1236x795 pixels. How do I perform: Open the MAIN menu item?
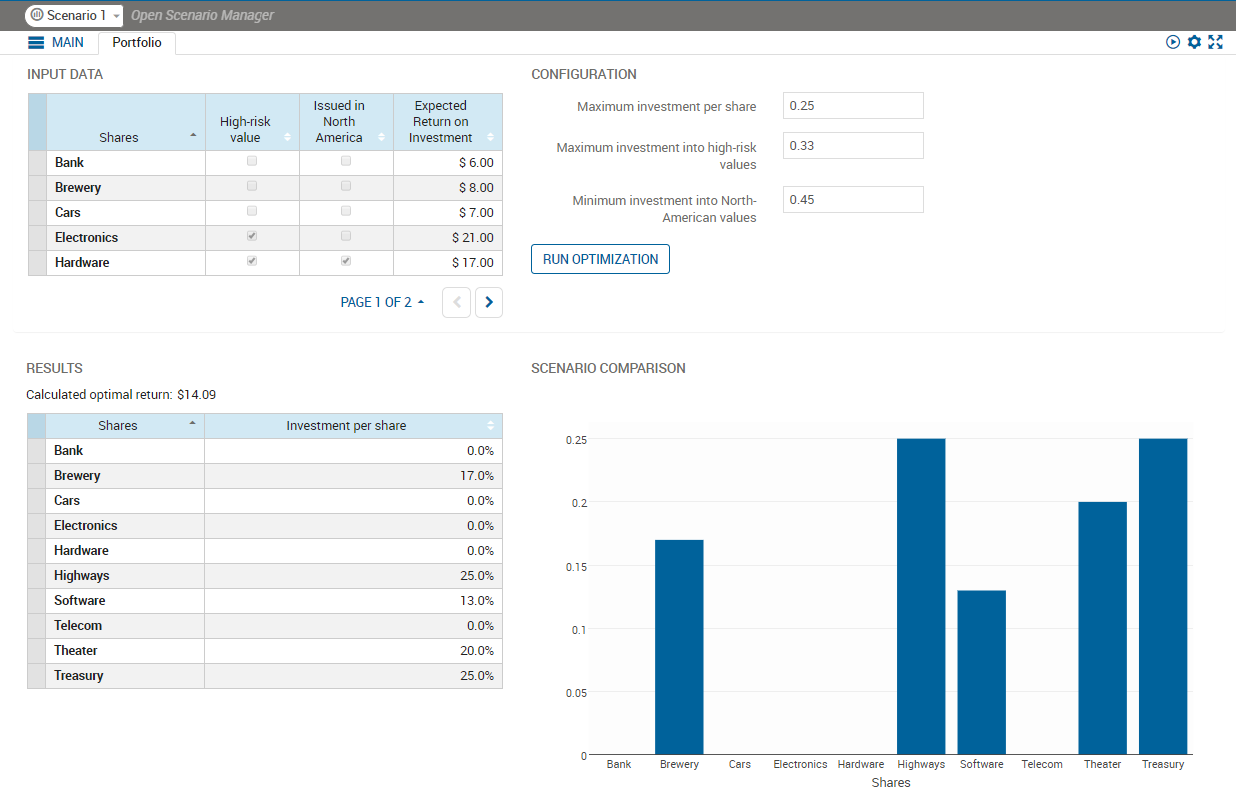pyautogui.click(x=68, y=43)
